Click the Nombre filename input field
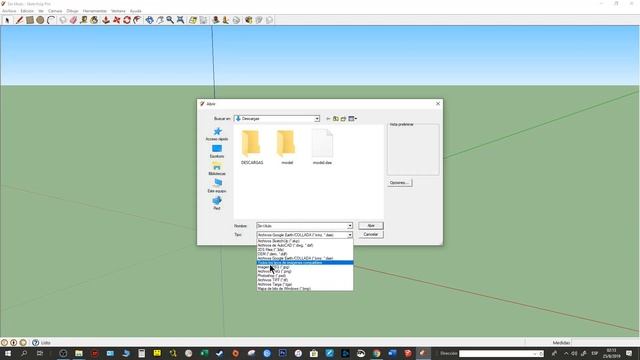Viewport: 640px width, 360px height. (x=302, y=226)
